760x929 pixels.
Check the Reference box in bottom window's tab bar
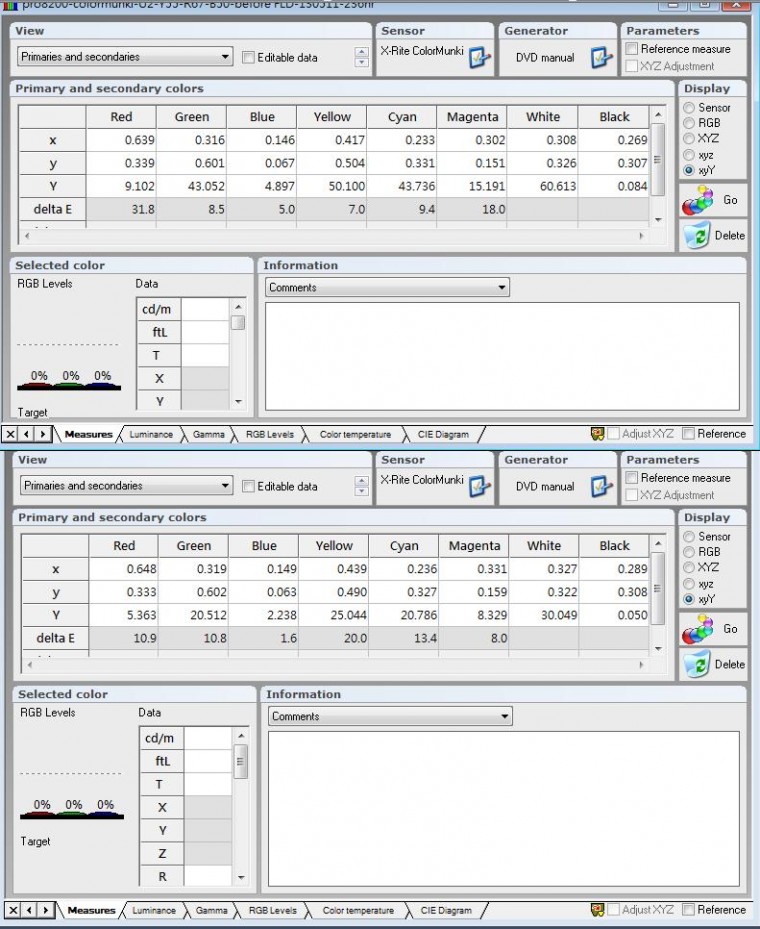[x=688, y=909]
